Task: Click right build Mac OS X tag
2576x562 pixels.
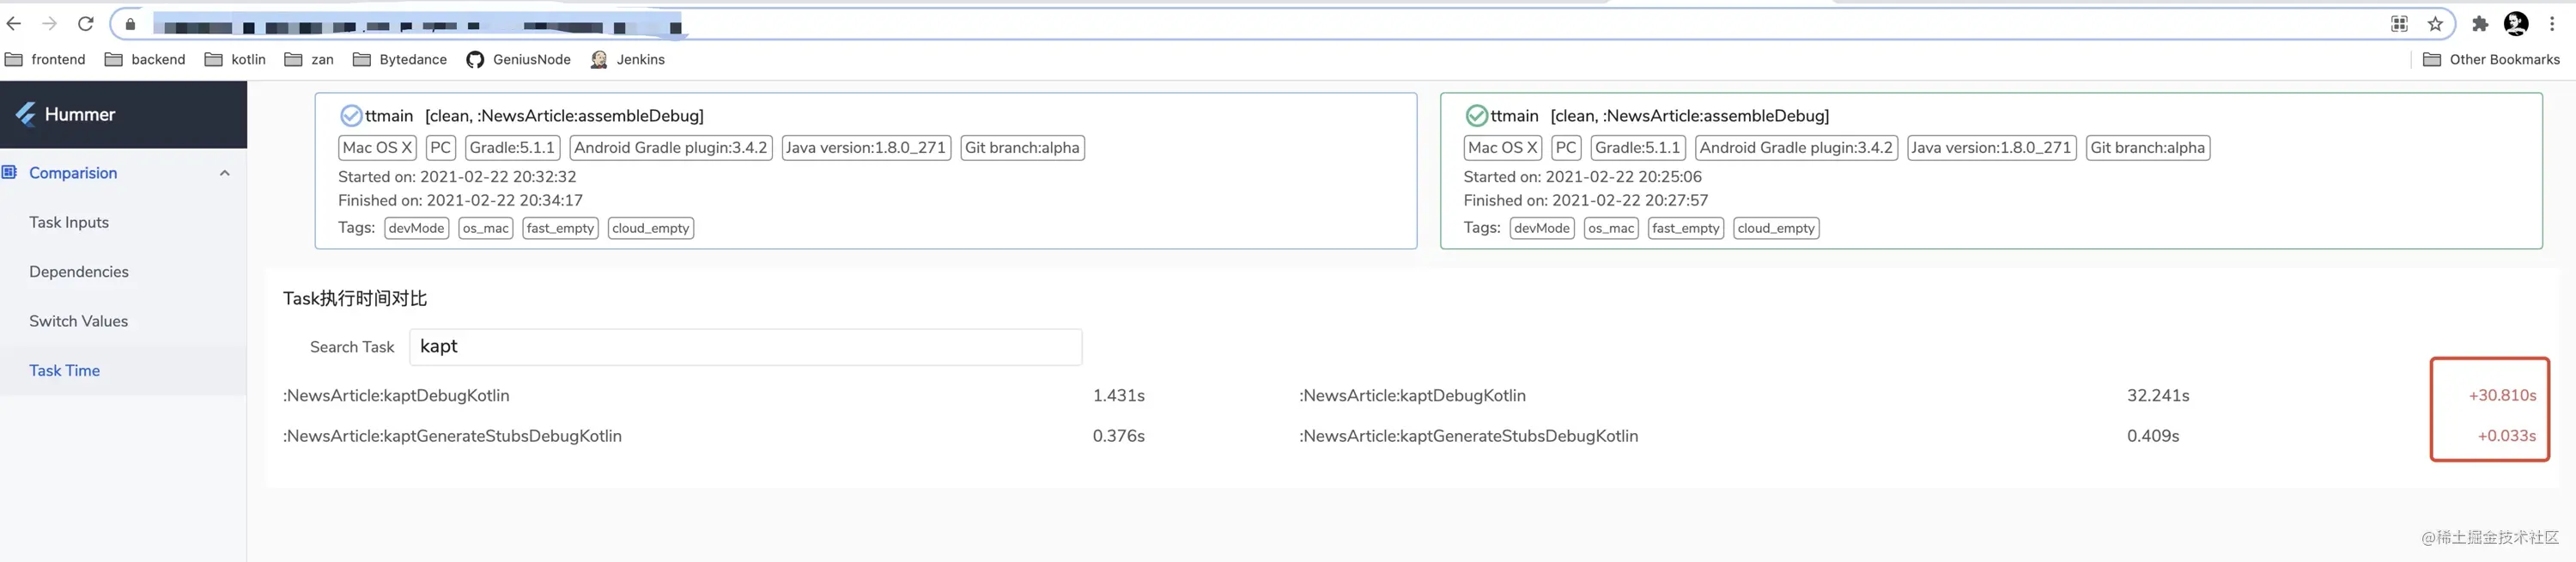Action: [x=1503, y=148]
